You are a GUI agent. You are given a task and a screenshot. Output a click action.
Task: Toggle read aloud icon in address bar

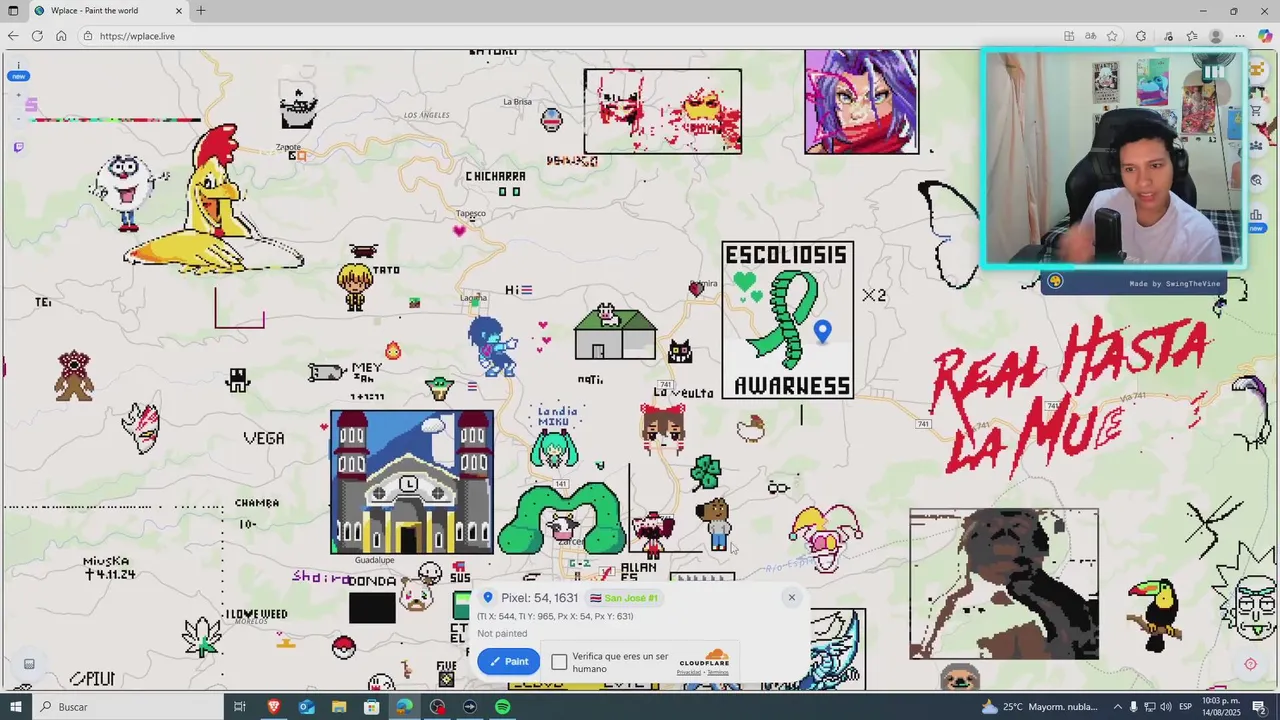pyautogui.click(x=1091, y=36)
